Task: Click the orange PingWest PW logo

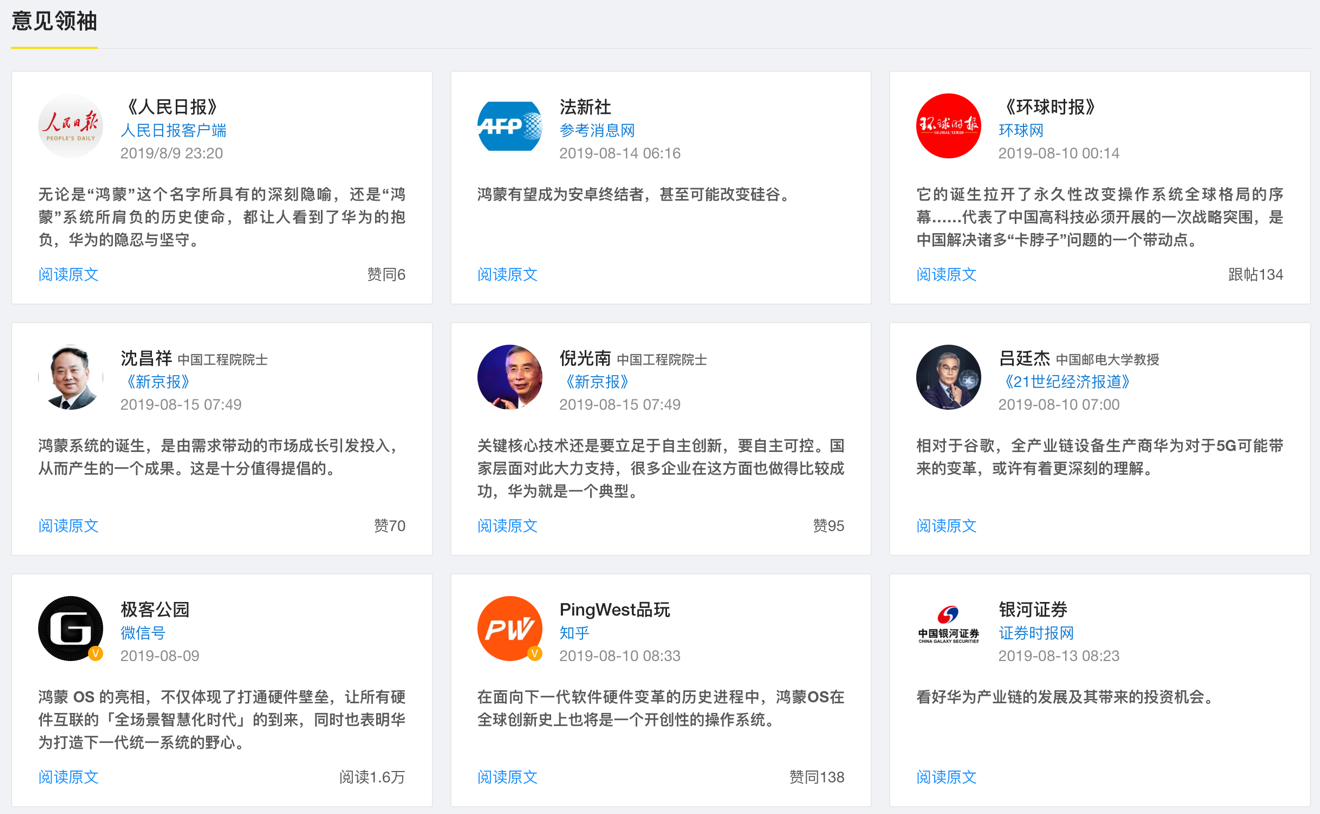Action: click(x=510, y=628)
